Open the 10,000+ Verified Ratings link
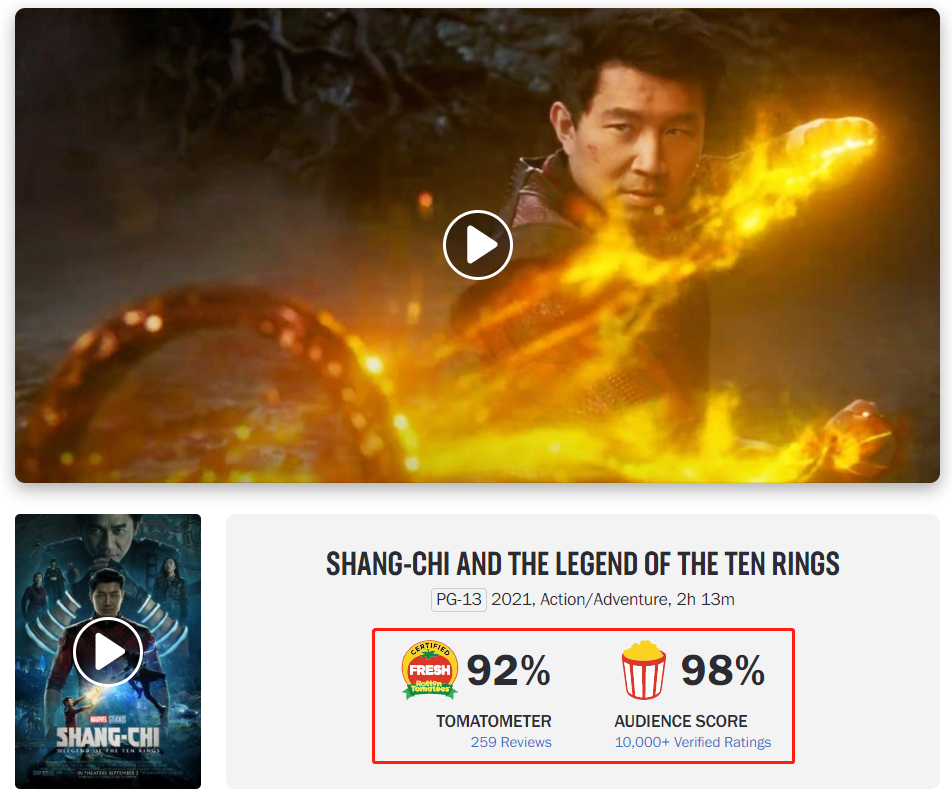The height and width of the screenshot is (801, 952). [693, 742]
